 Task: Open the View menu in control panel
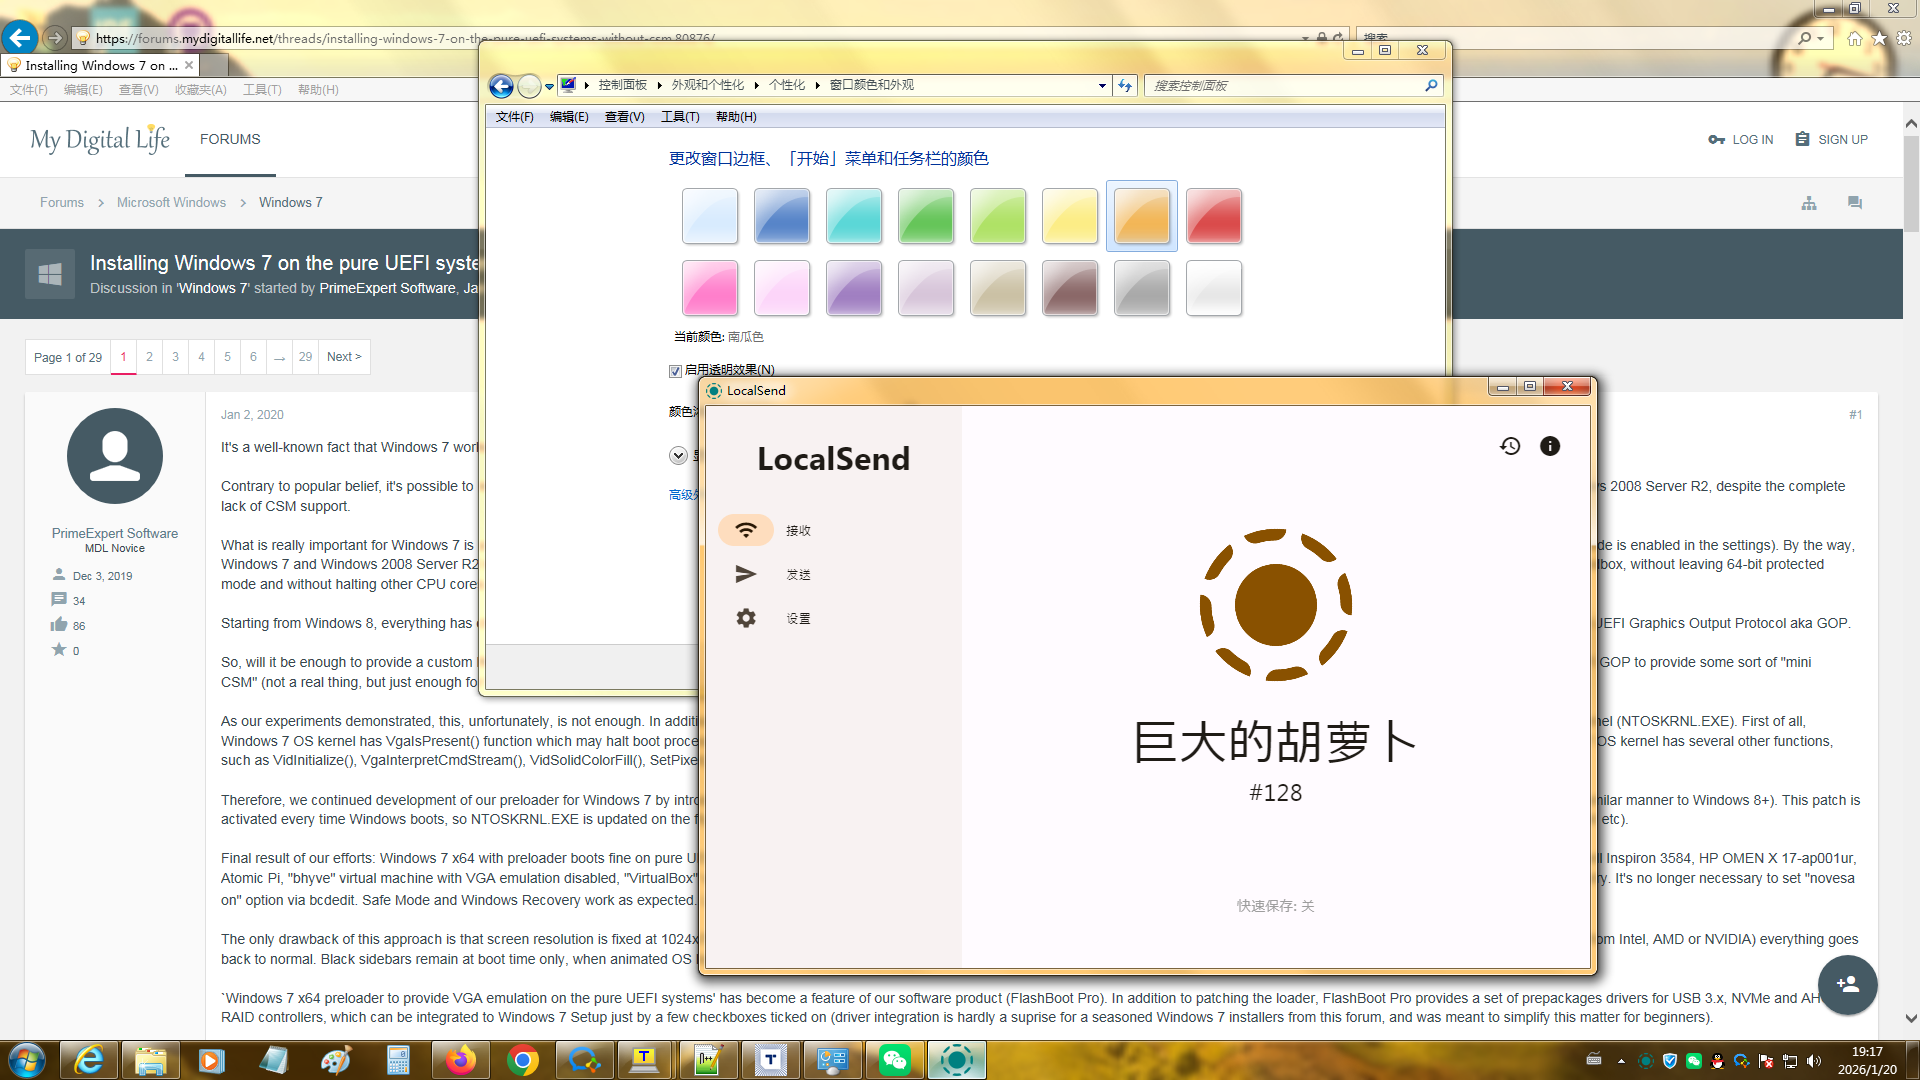click(624, 117)
